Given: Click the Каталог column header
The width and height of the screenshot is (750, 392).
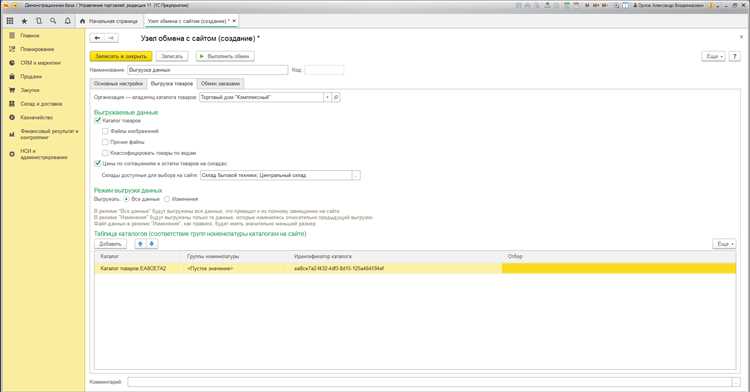Looking at the screenshot, I should click(139, 257).
